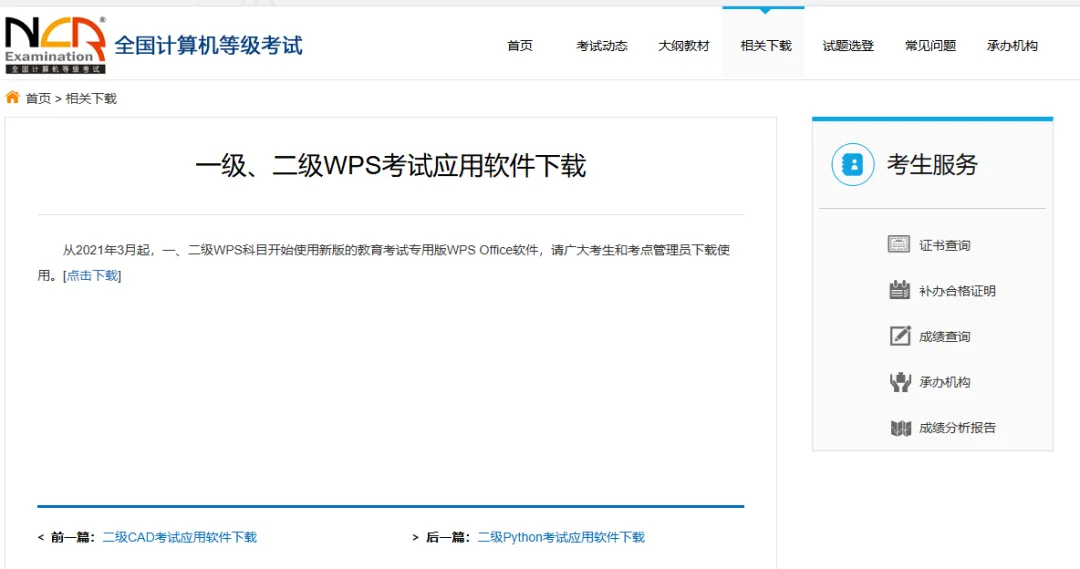This screenshot has height=569, width=1080.
Task: Open the 成绩分析报告 sidebar link
Action: (x=957, y=428)
